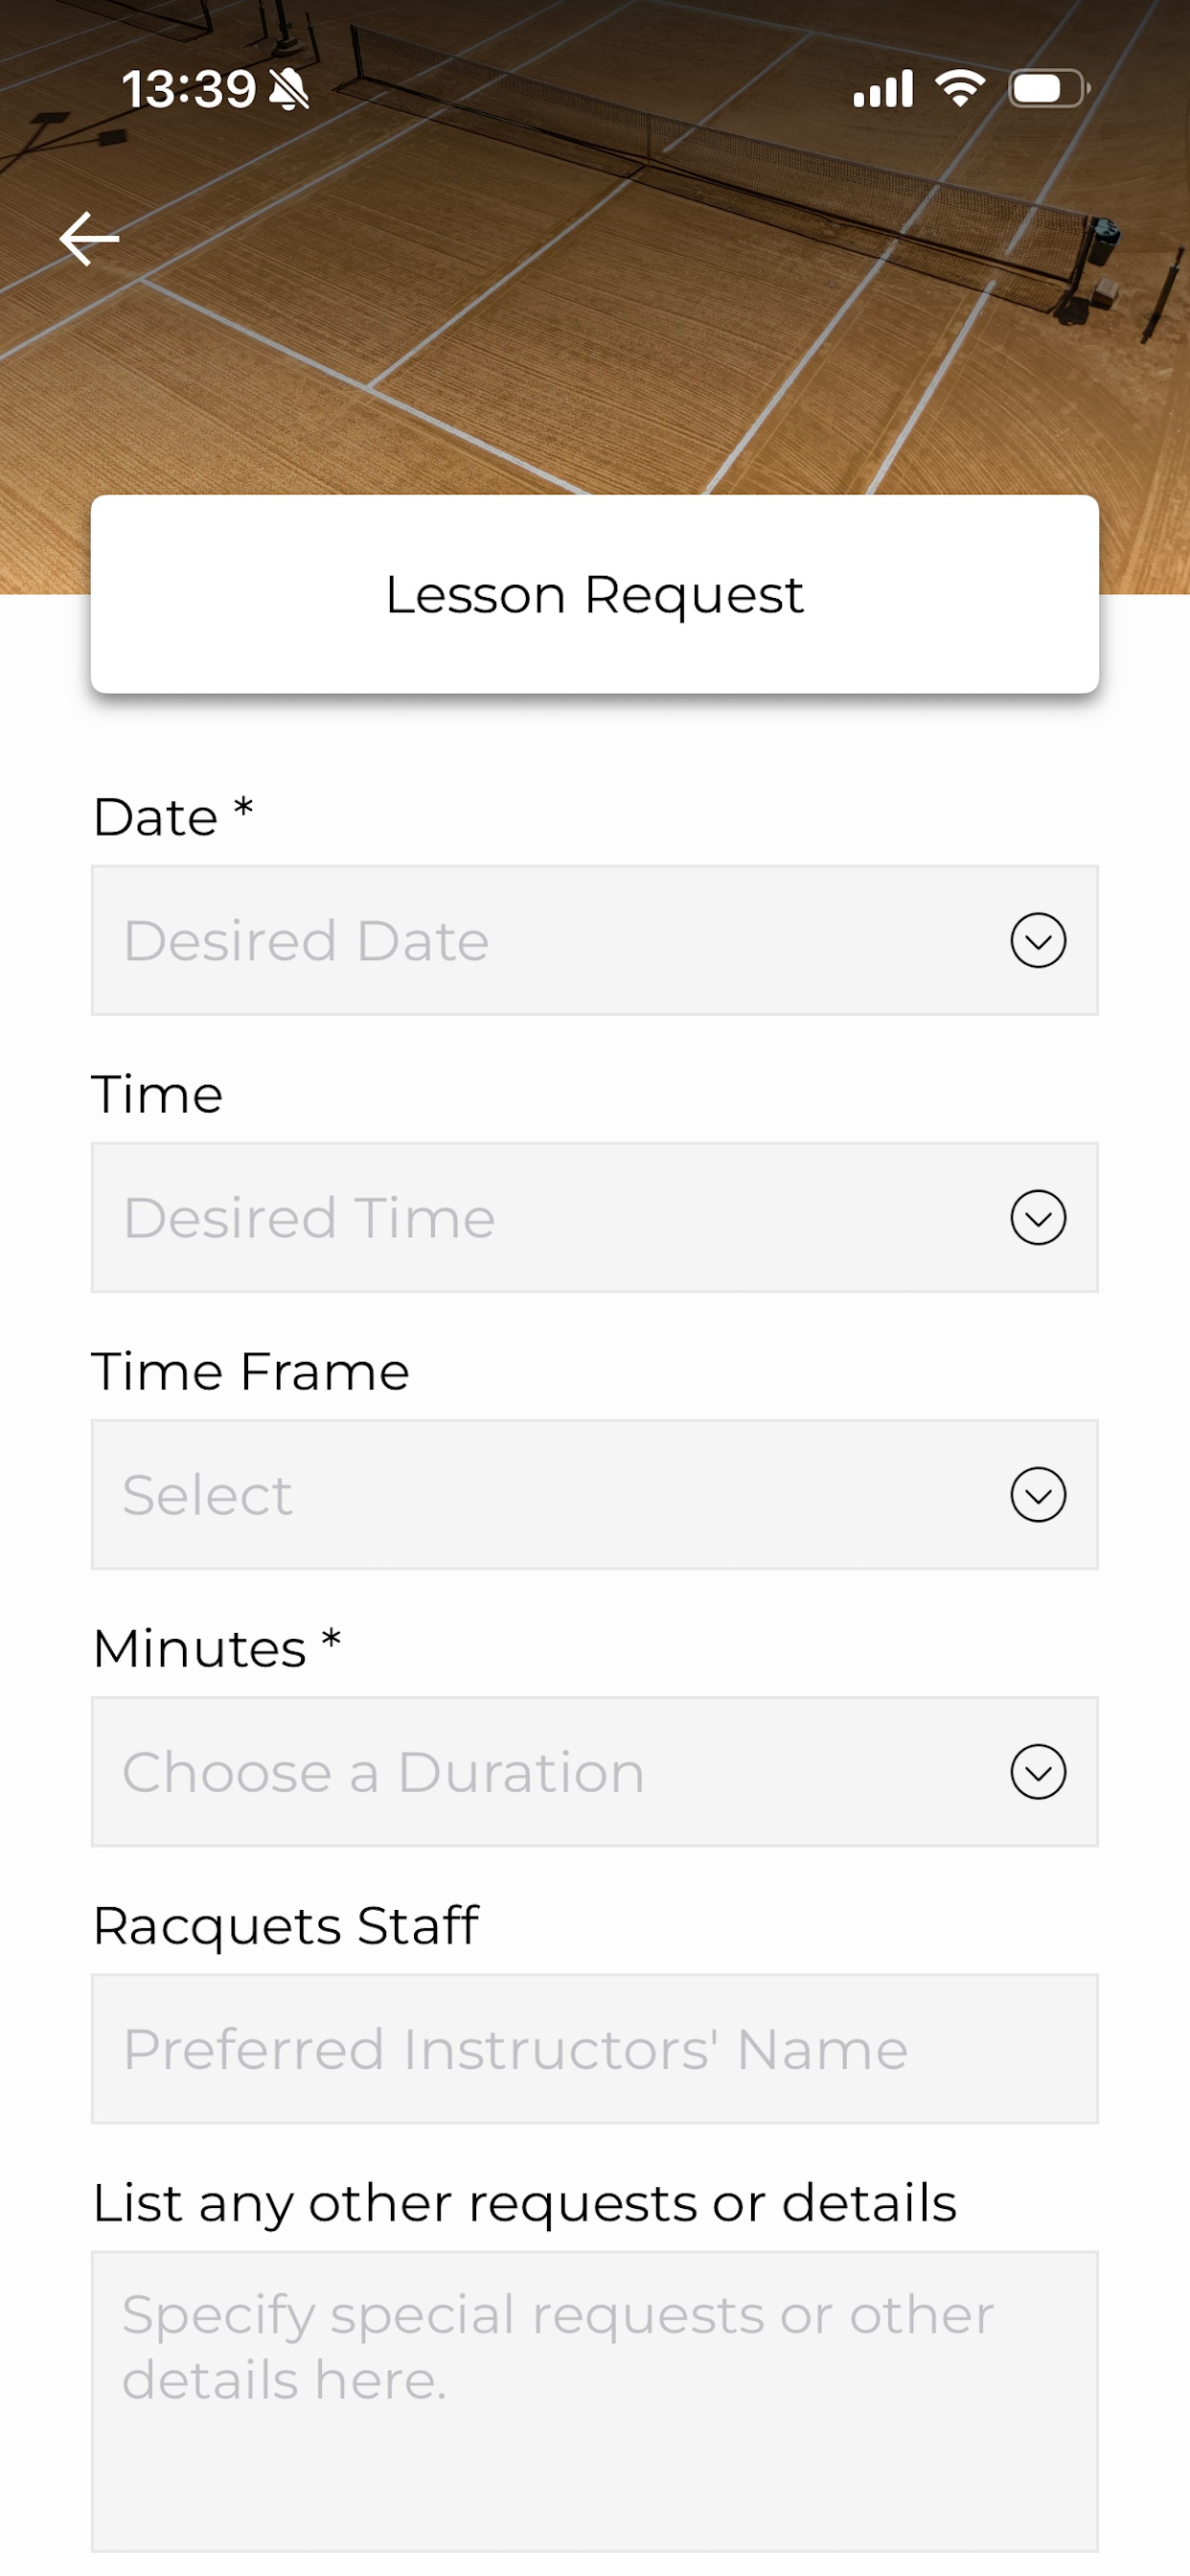Tap the chevron circle icon in Desired Time

pyautogui.click(x=1038, y=1217)
